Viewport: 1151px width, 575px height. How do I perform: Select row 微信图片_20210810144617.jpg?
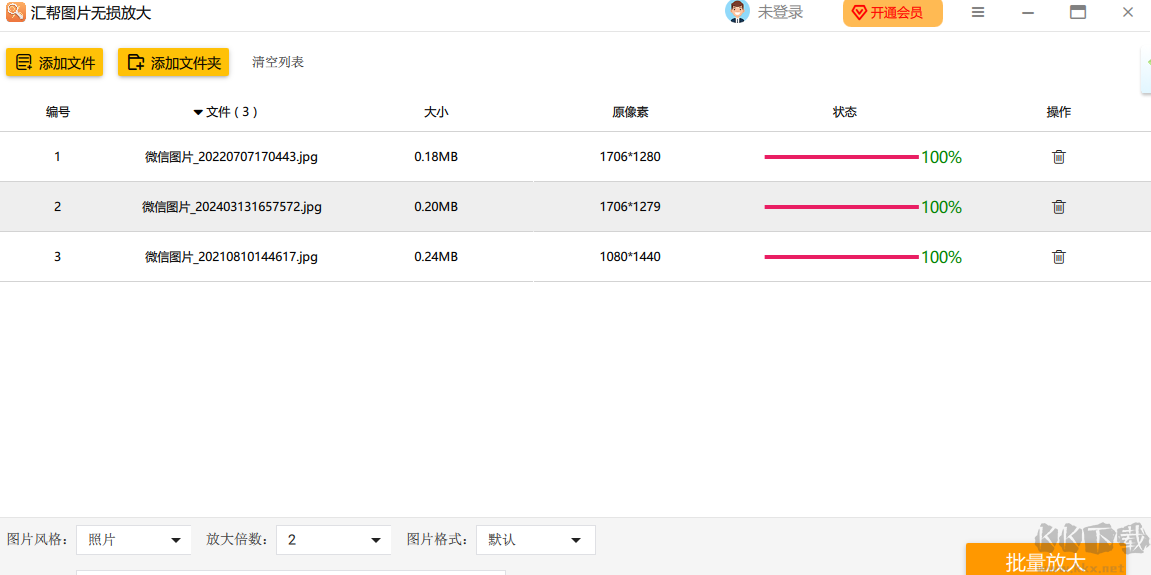click(231, 257)
